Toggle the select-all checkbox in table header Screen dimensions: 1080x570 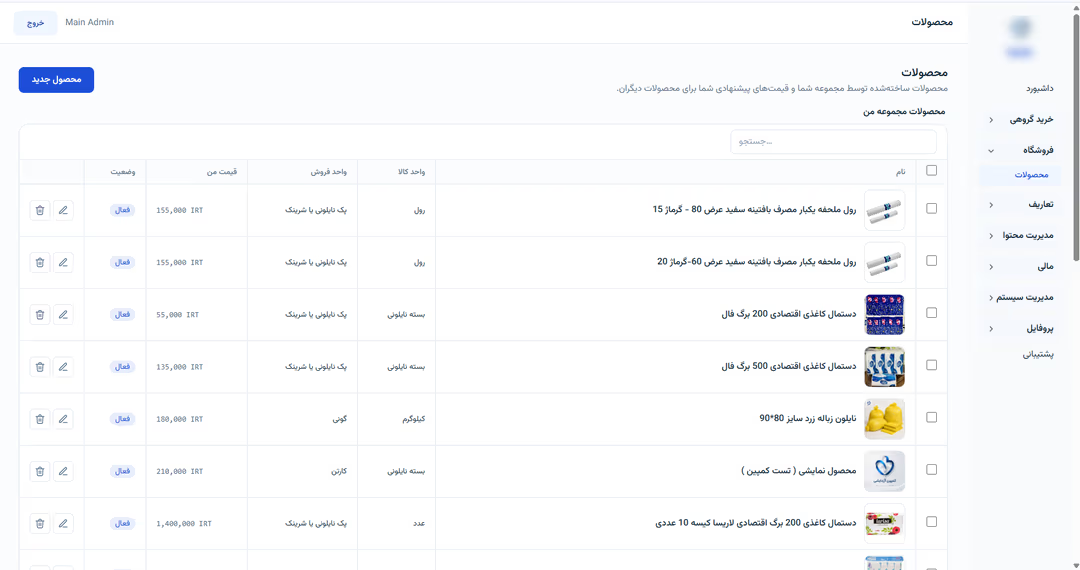pos(931,170)
